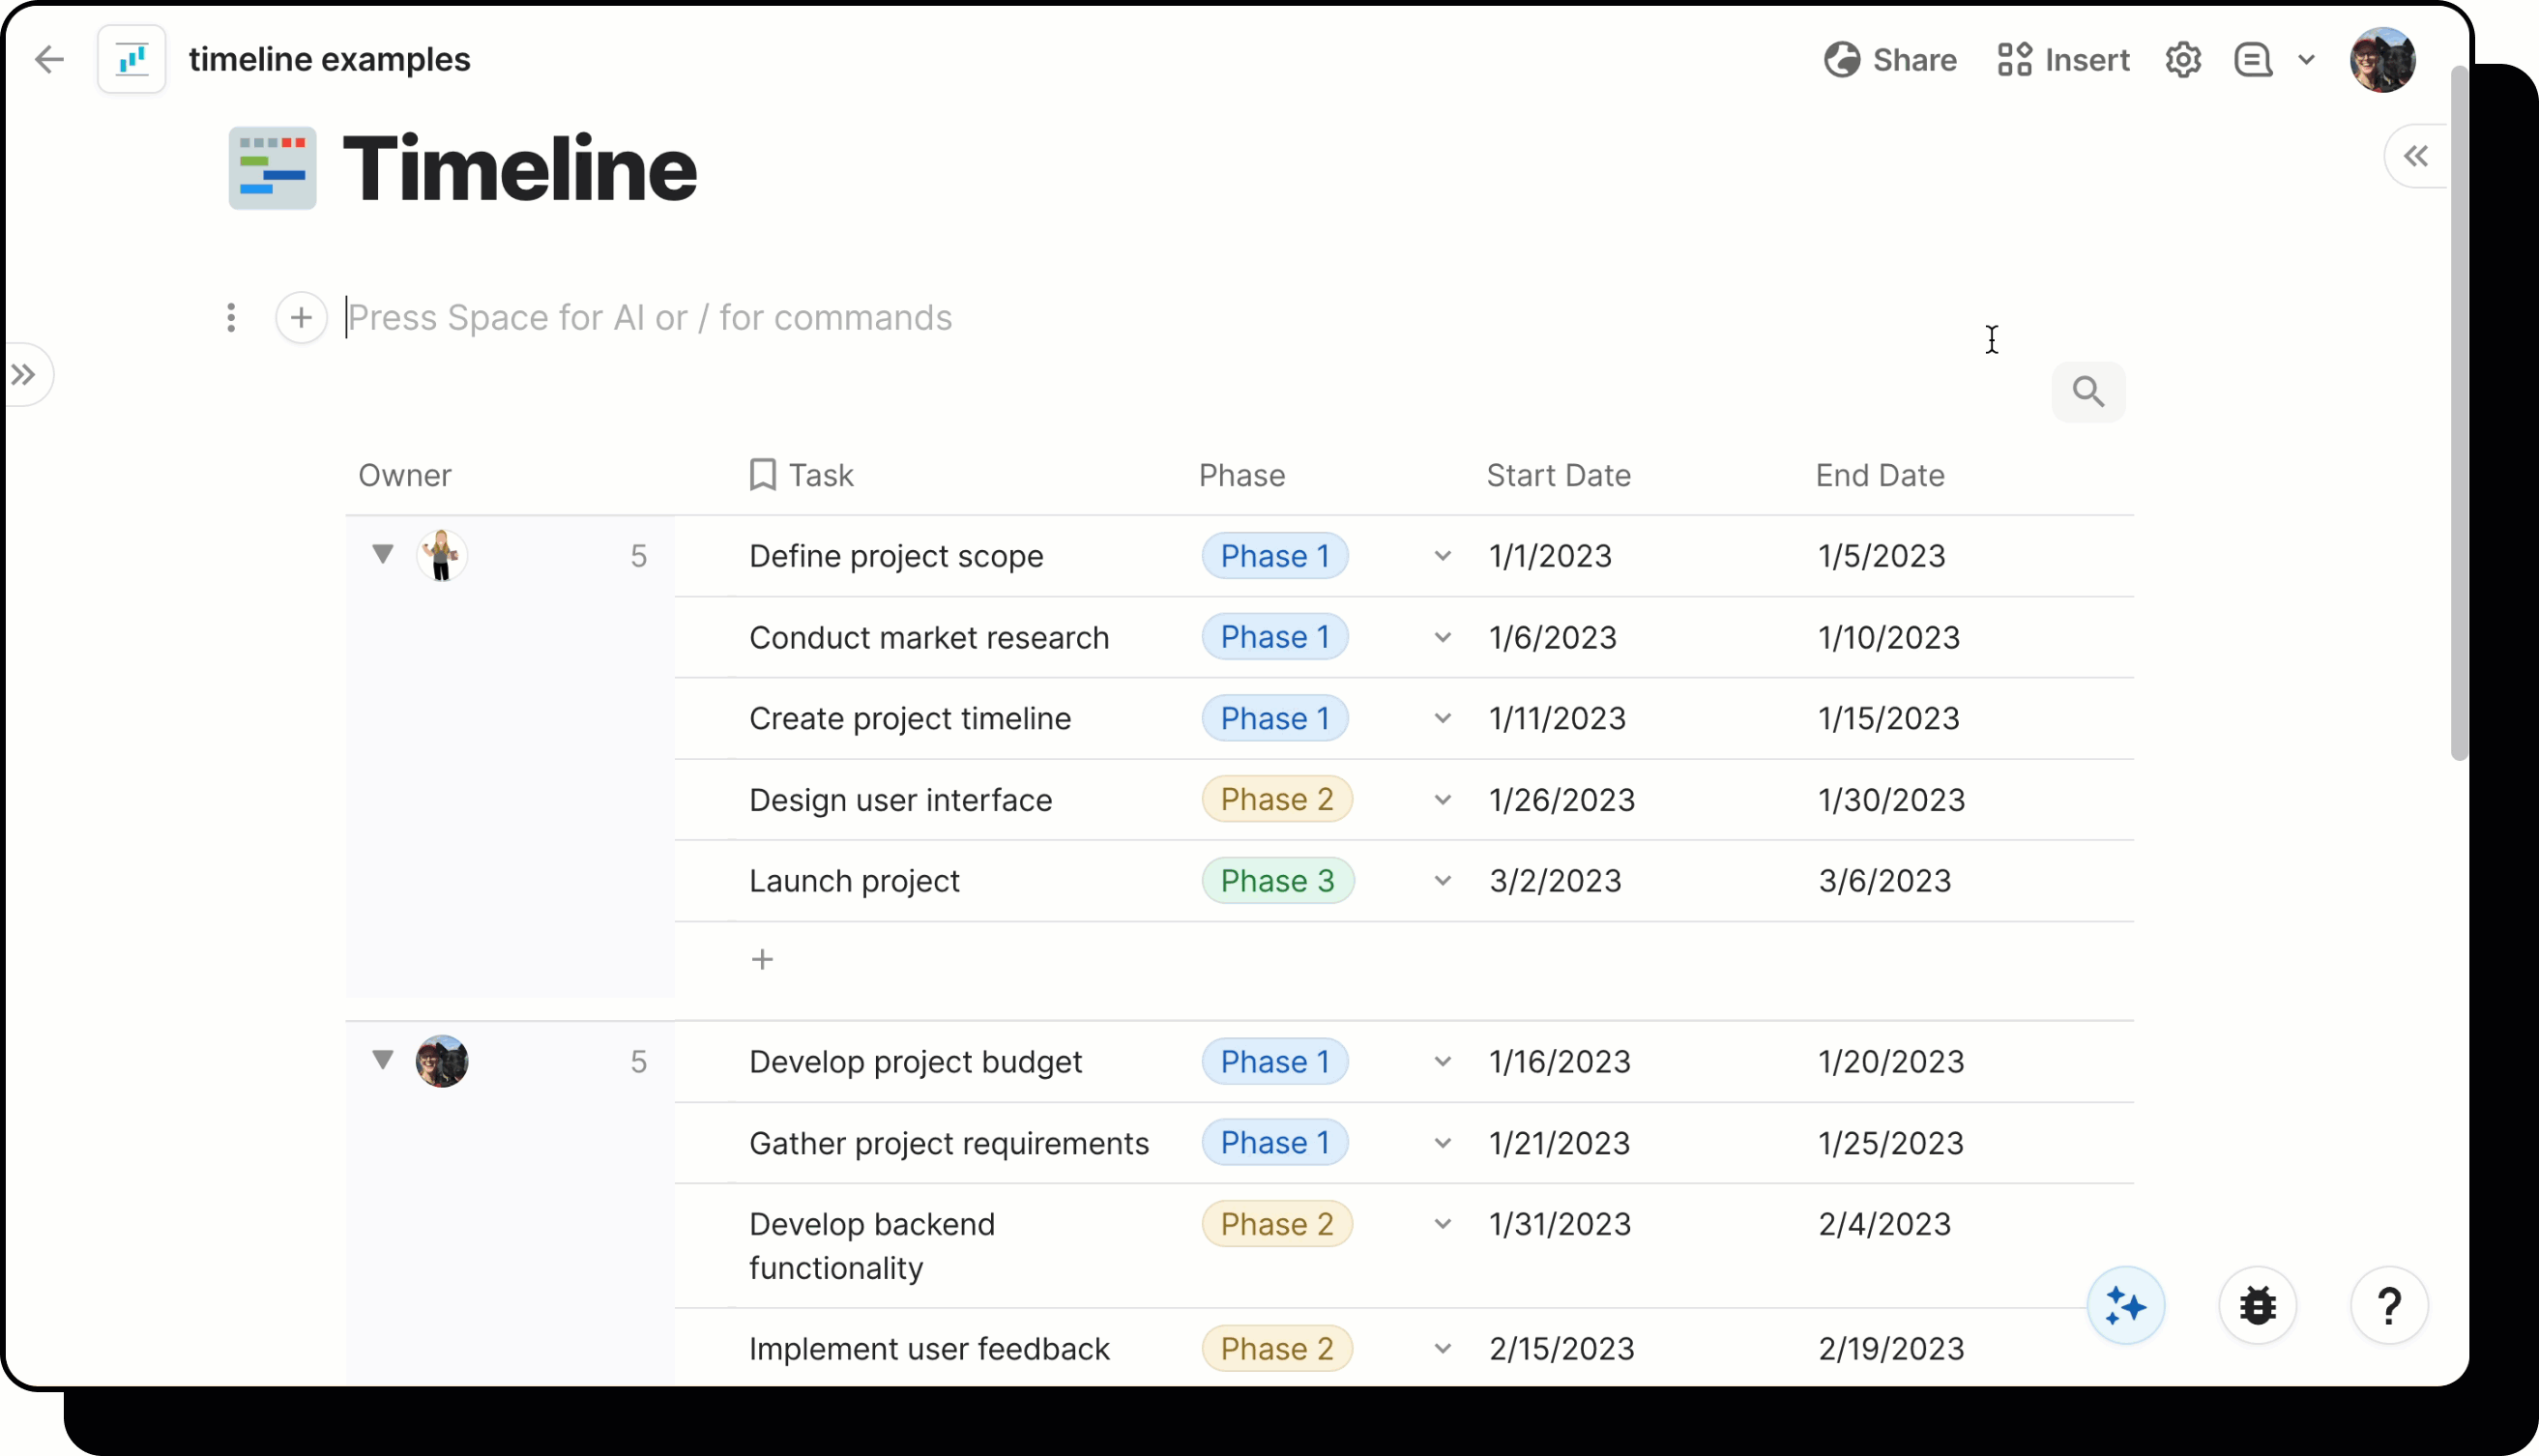Viewport: 2539px width, 1456px height.
Task: Open Phase dropdown for Design user interface
Action: 1442,800
